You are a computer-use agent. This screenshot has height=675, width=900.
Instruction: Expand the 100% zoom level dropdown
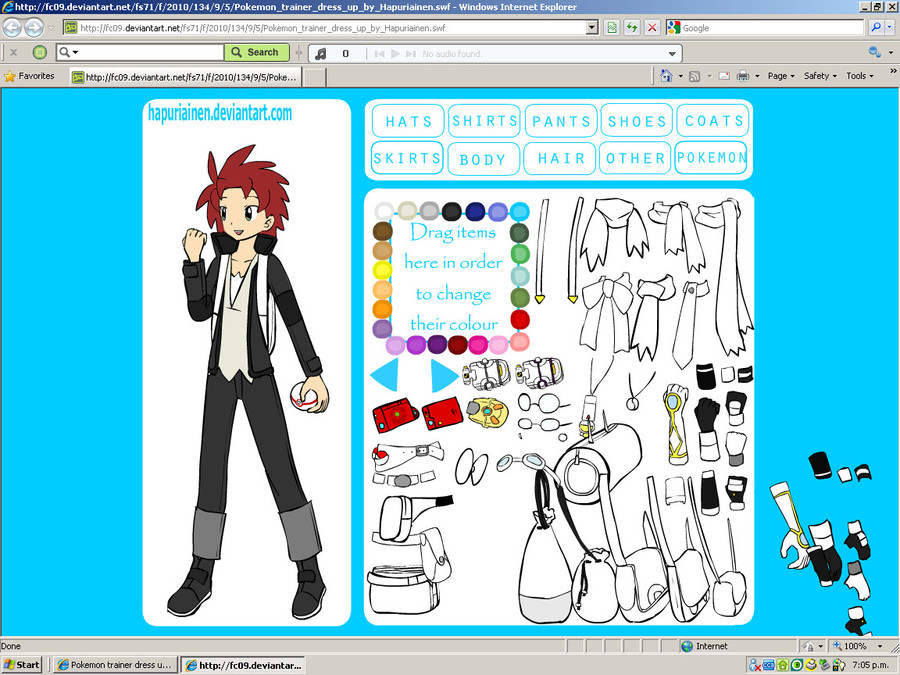pos(880,646)
